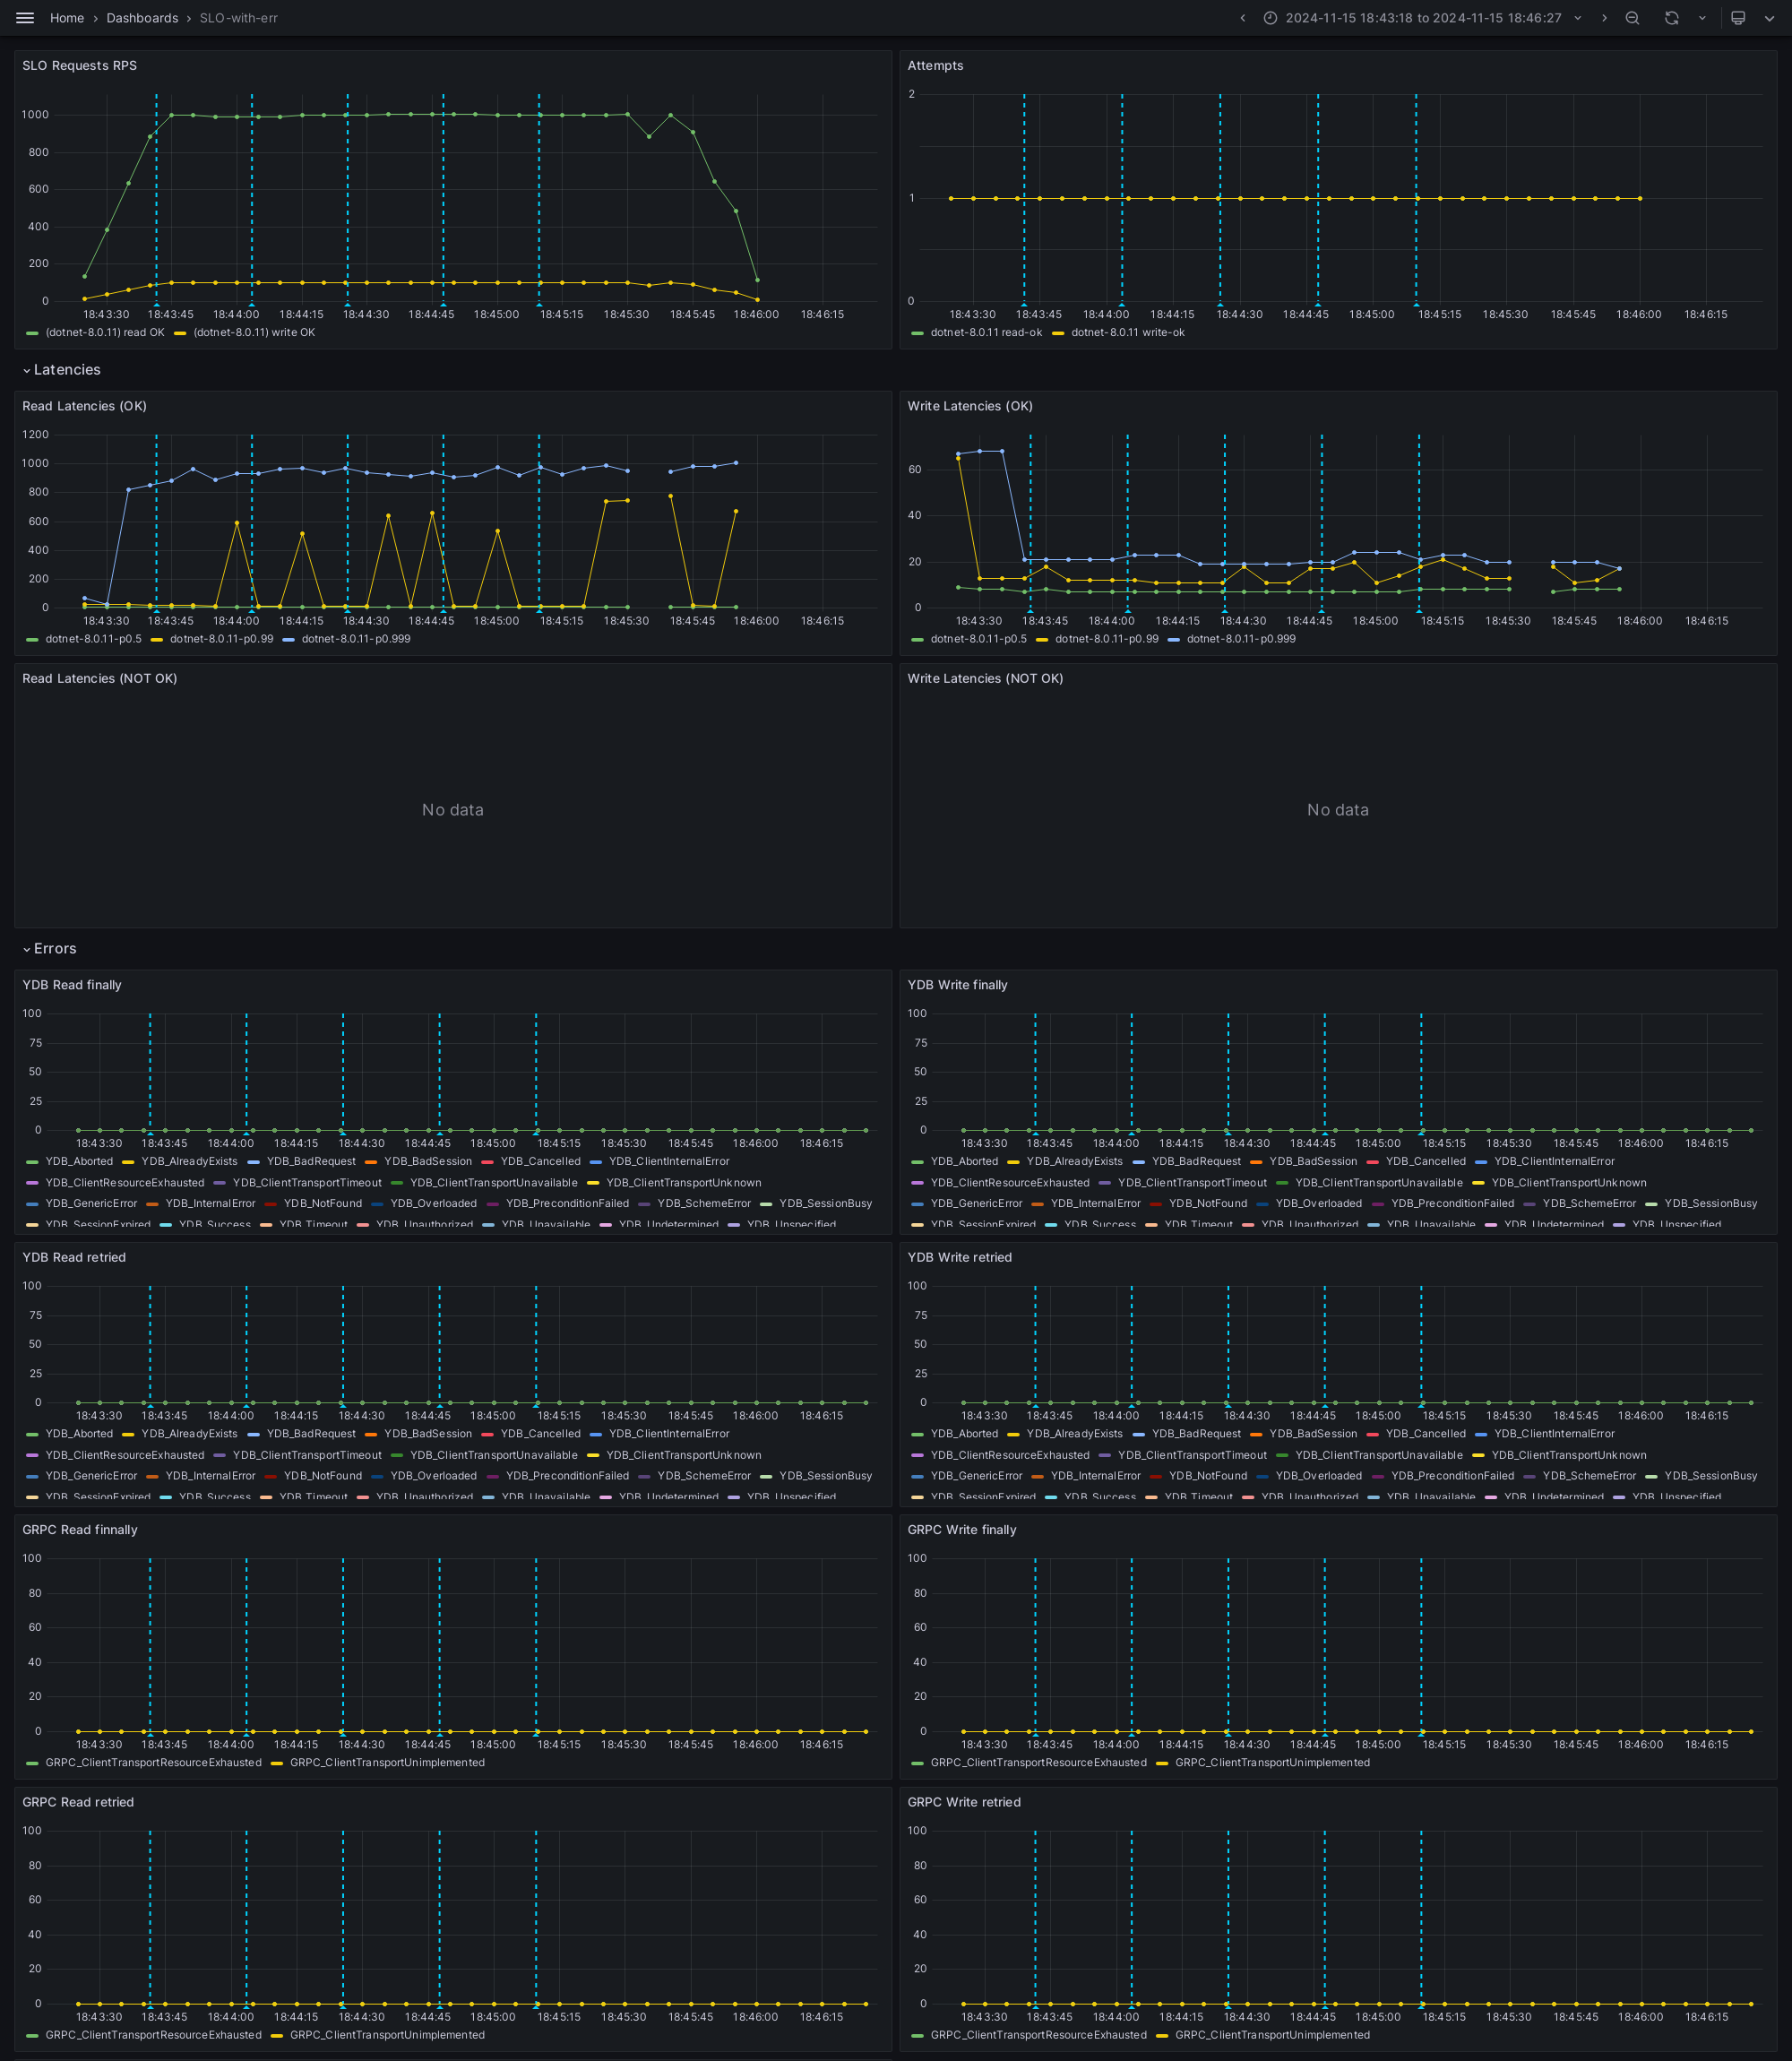Open the GRPC Write retried panel title
Viewport: 1792px width, 2061px height.
click(x=964, y=1803)
